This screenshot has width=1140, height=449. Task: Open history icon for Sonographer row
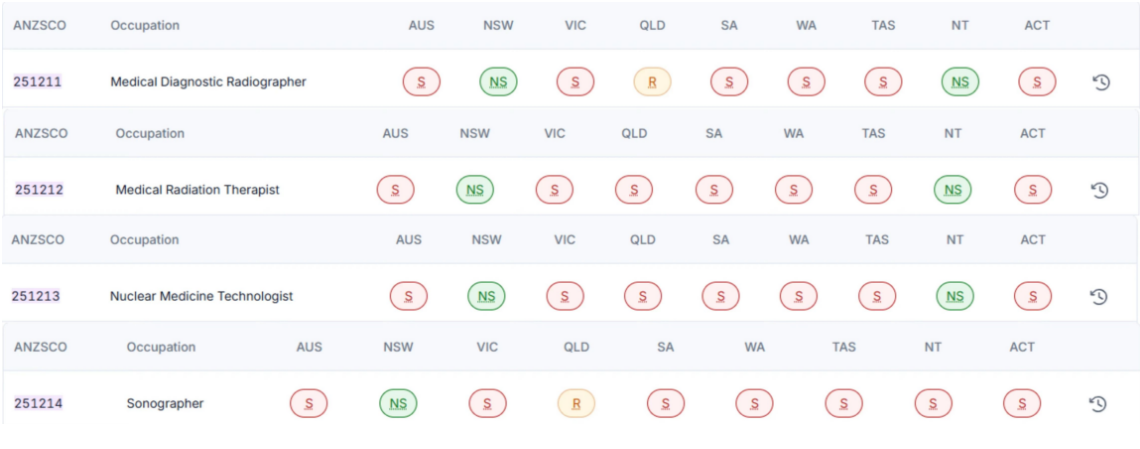(1098, 403)
